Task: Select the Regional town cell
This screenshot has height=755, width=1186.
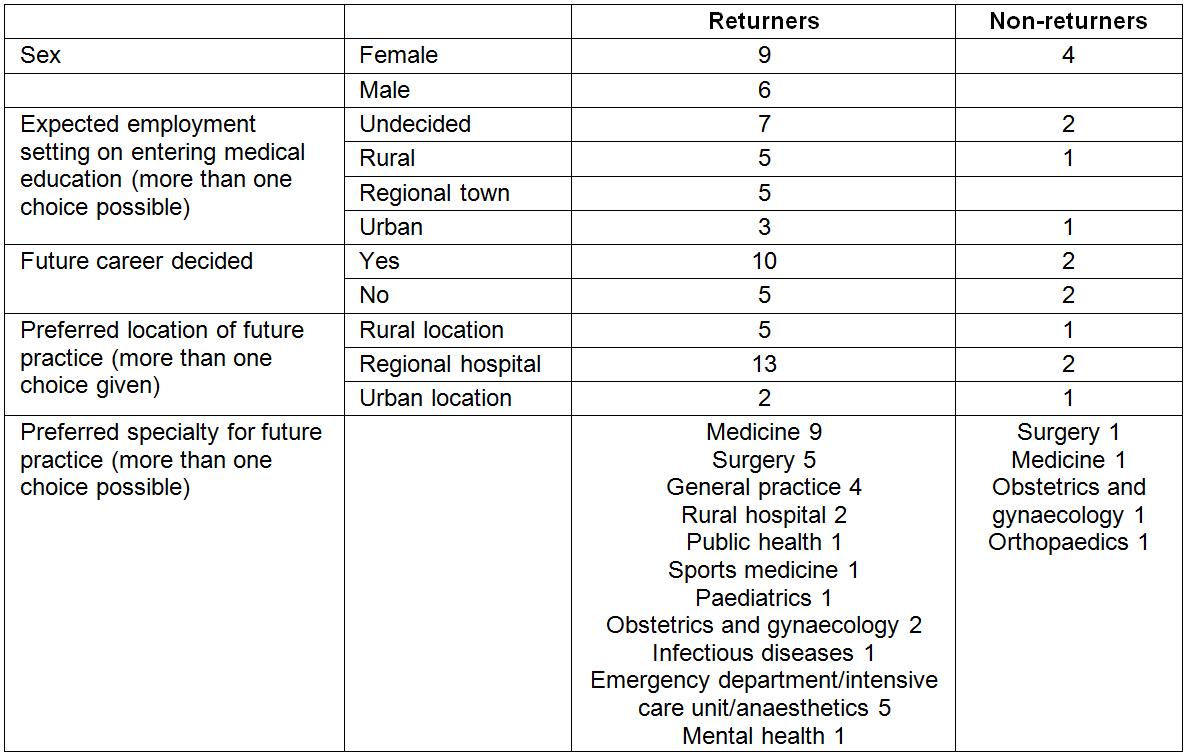Action: pos(434,193)
